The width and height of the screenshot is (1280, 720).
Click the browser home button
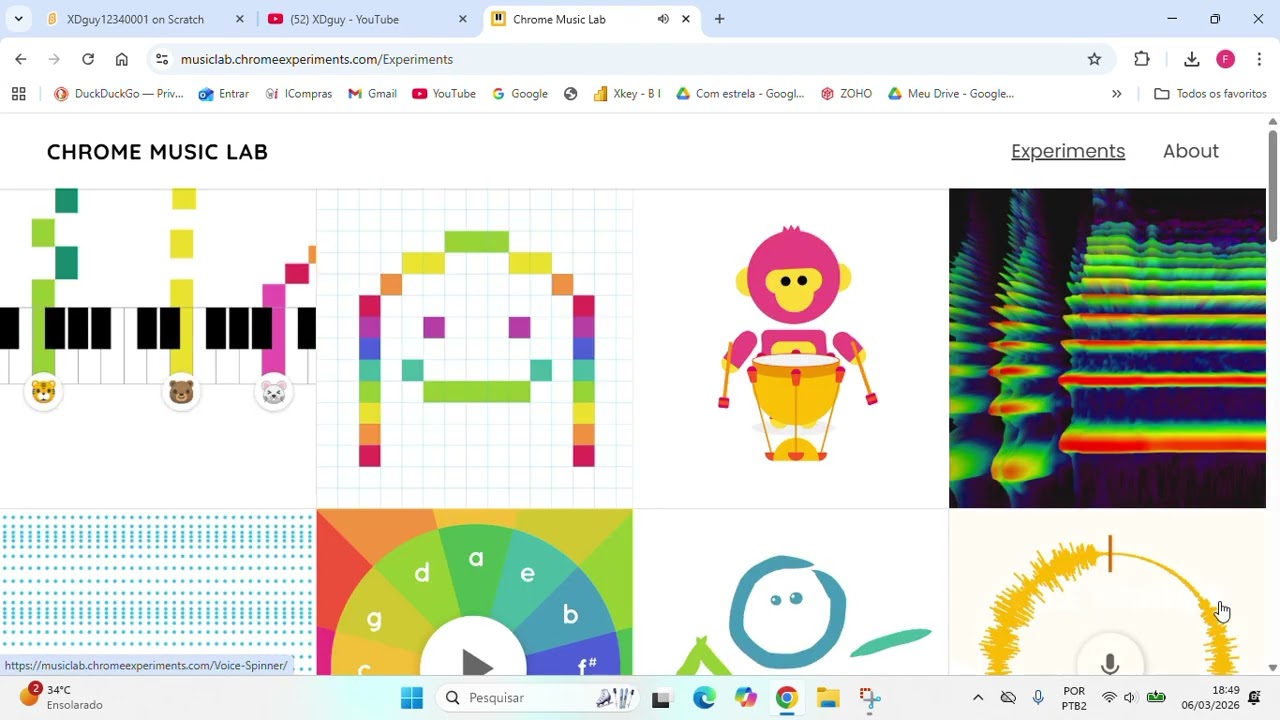coord(122,59)
